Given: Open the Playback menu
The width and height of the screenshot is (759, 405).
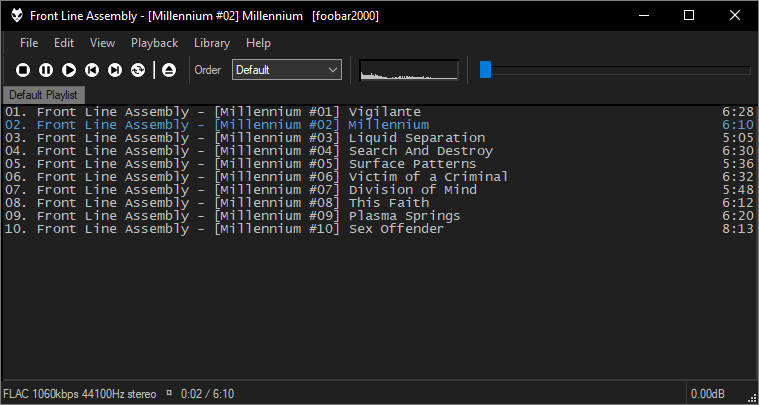Looking at the screenshot, I should pos(154,43).
